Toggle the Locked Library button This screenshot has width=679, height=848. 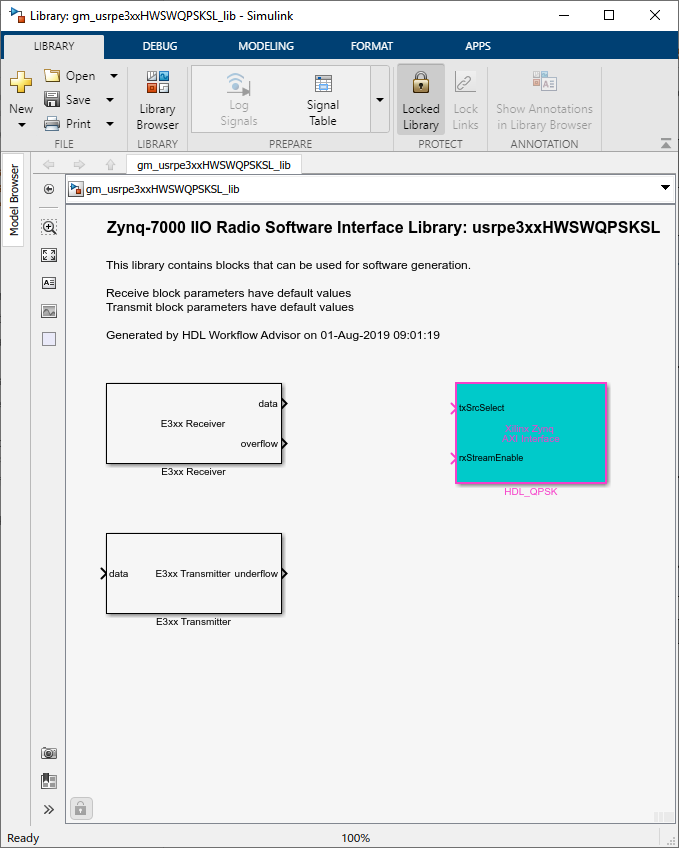(421, 100)
